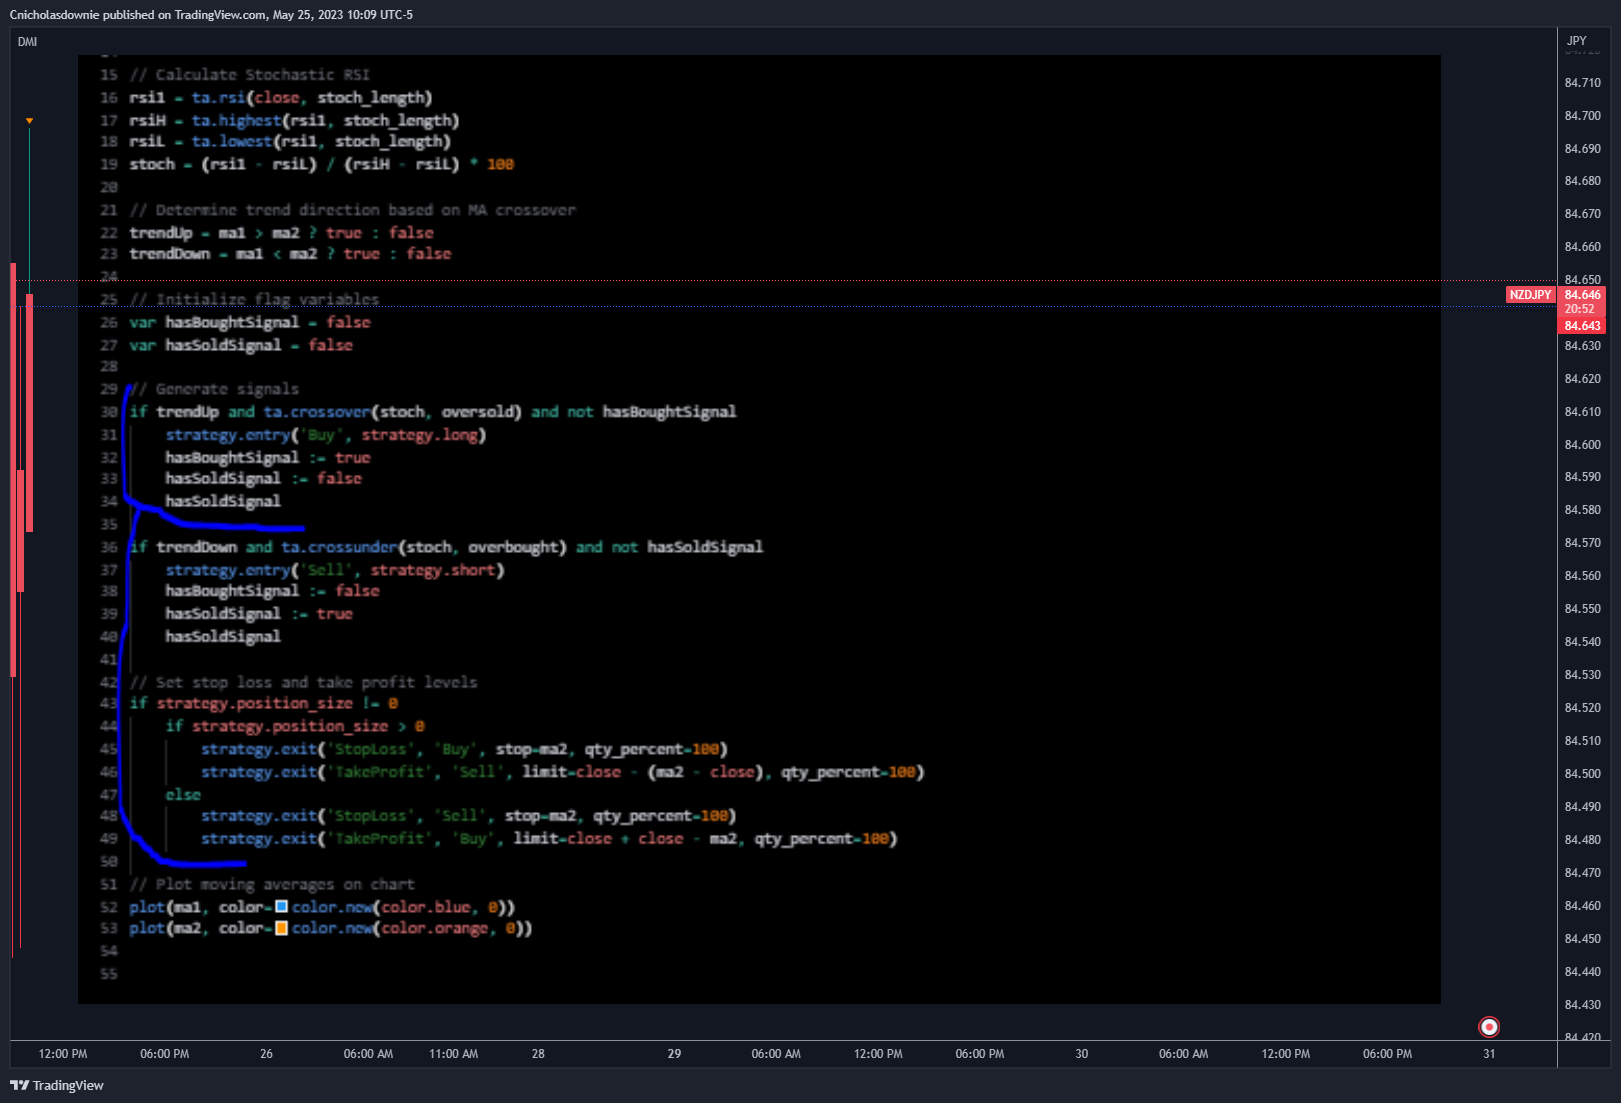Click the strategy.entry('Buy', strategy.long) line

click(326, 435)
